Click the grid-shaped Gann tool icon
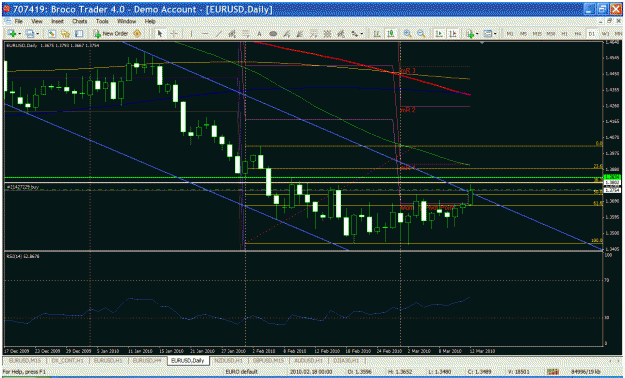 click(x=327, y=34)
